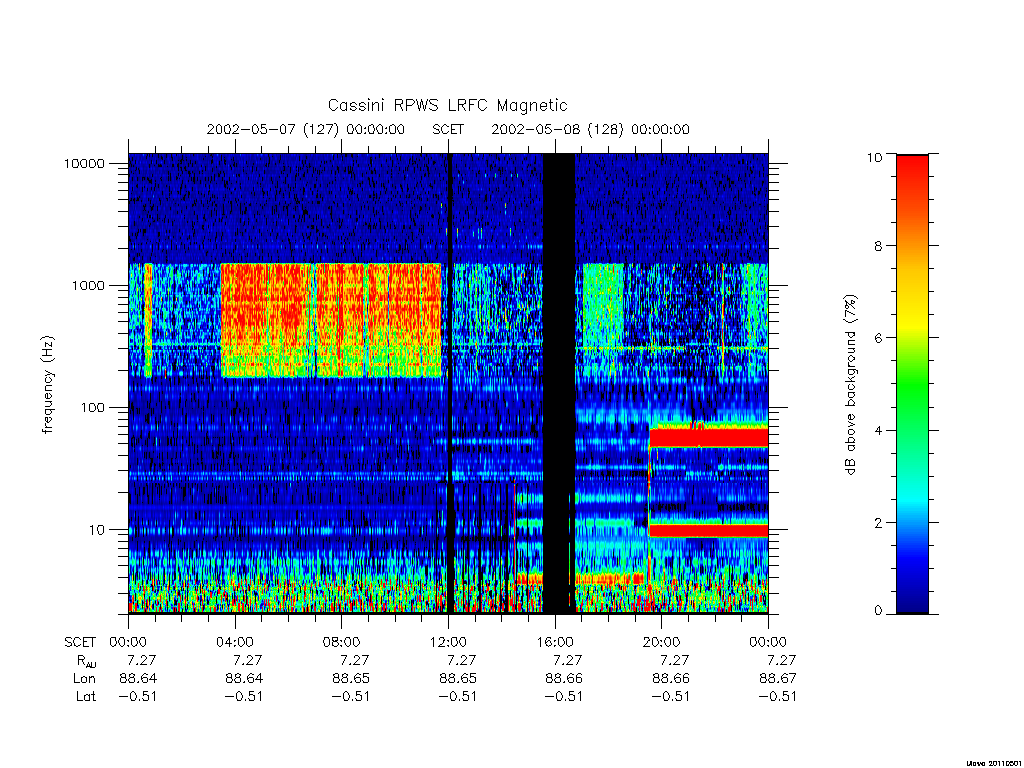Select the 'frequency (Hz)' axis label

point(48,385)
